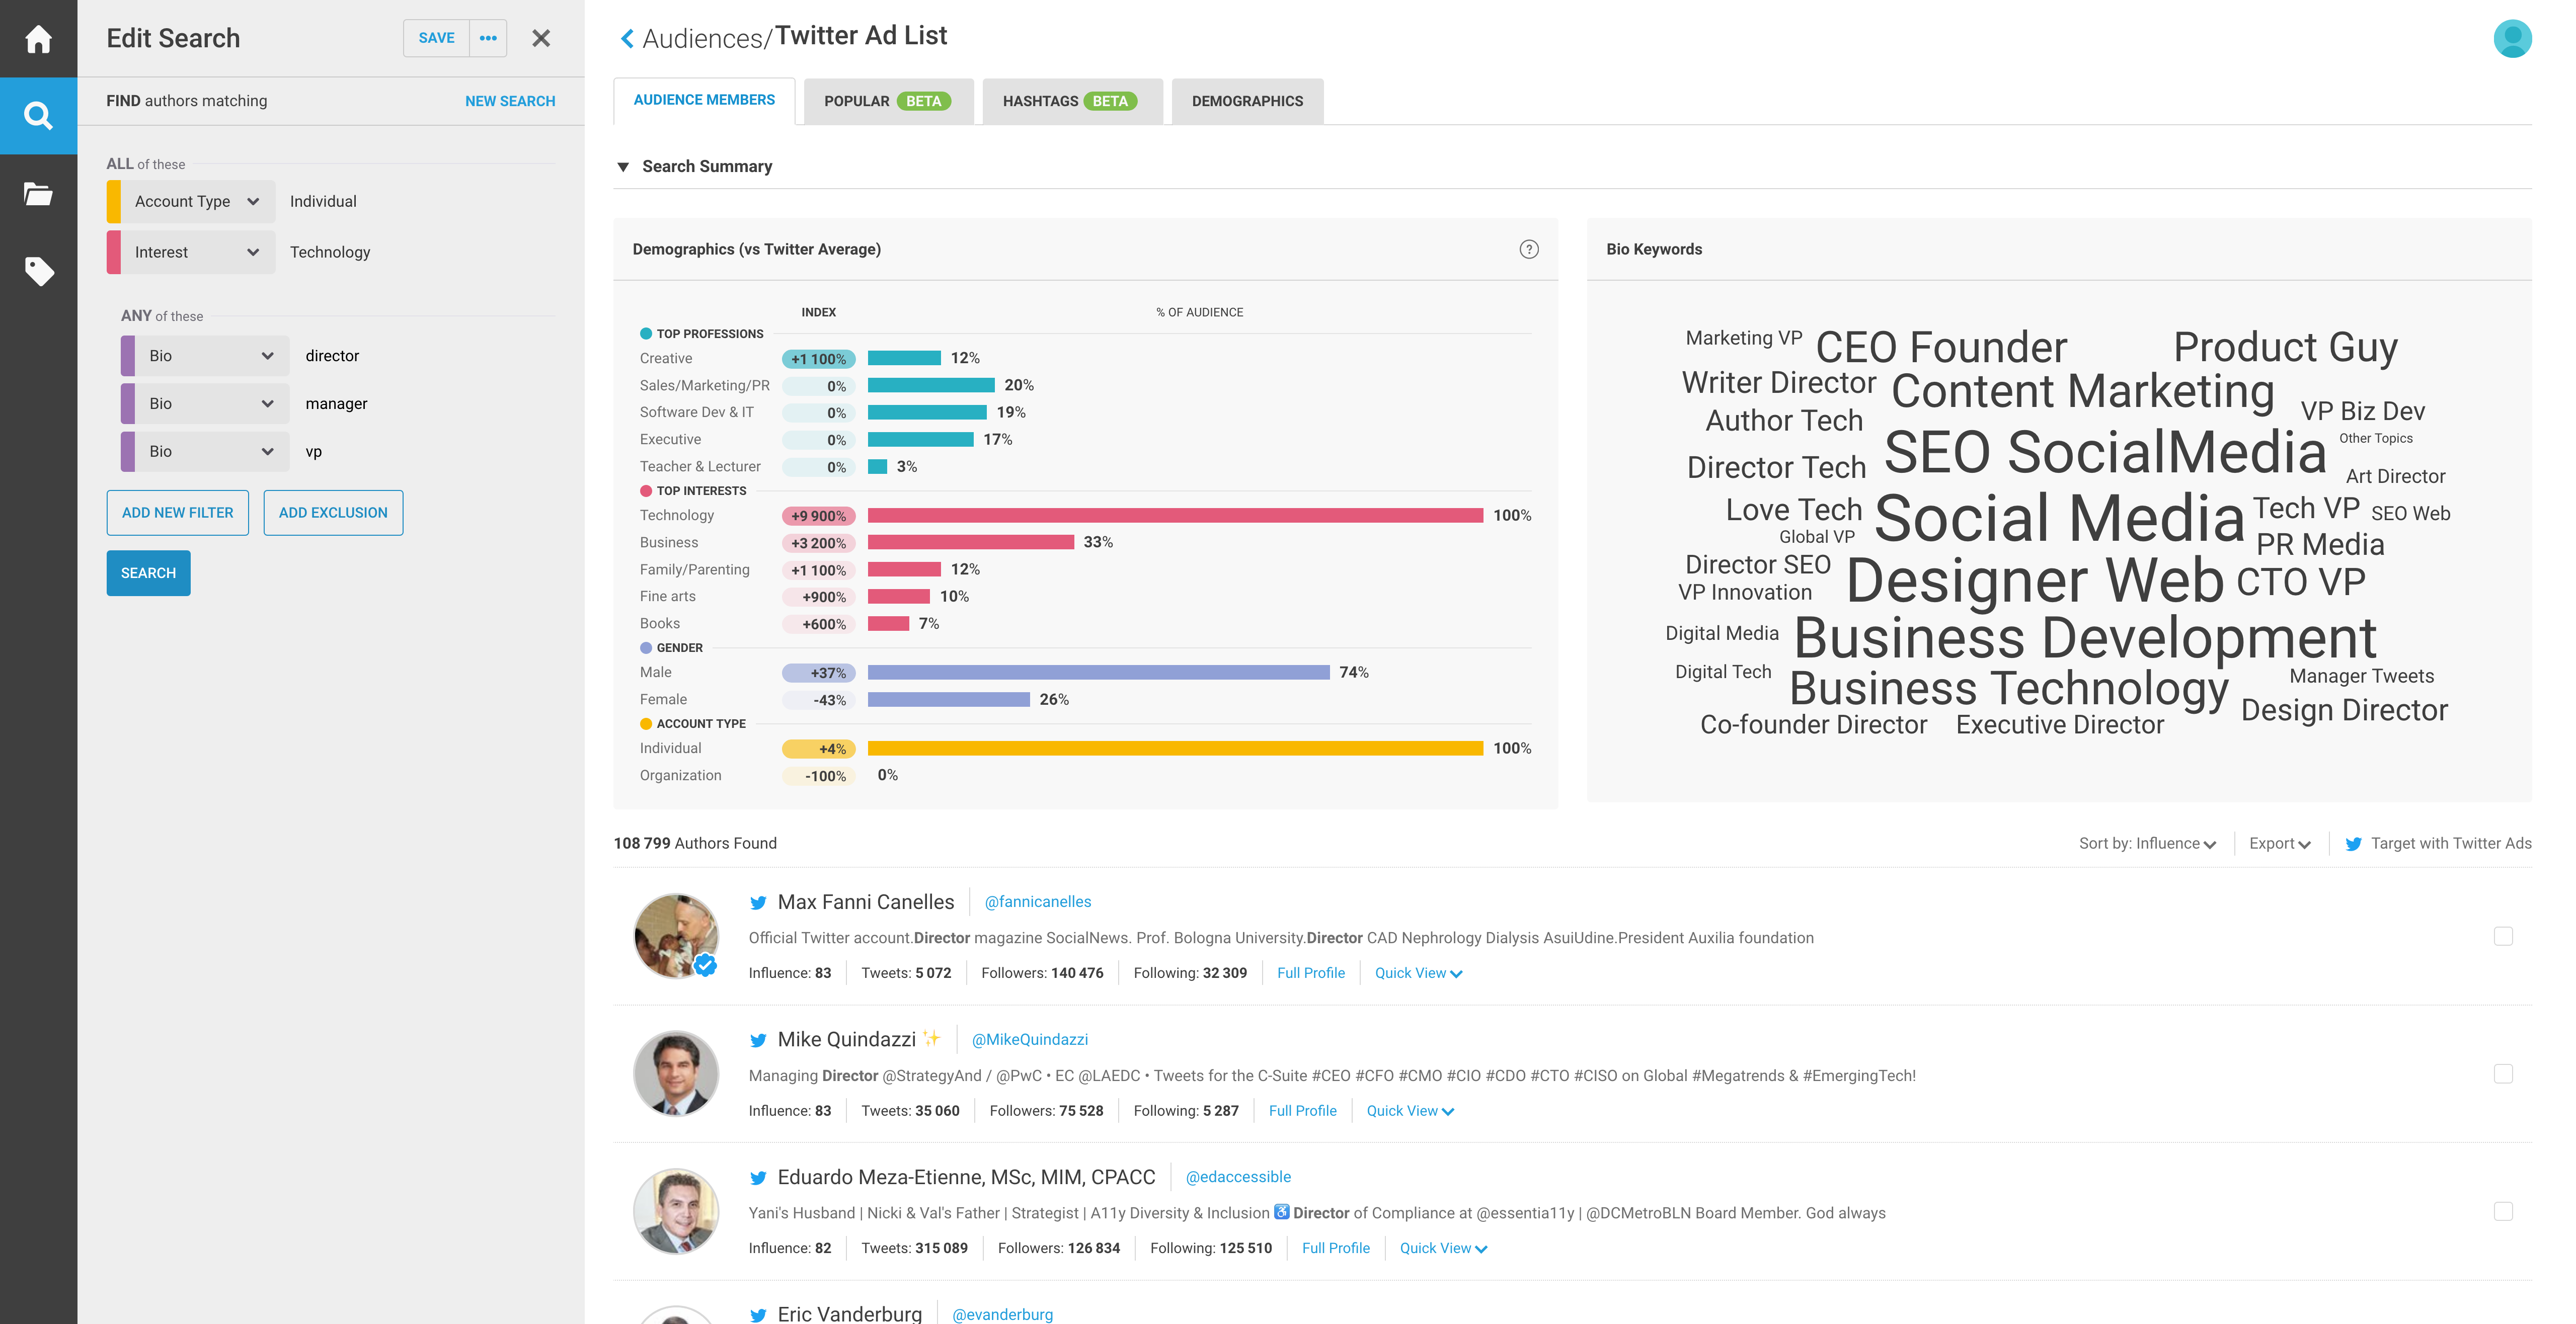Click the Twitter bird beside Max Fanni Canelles

[x=758, y=902]
